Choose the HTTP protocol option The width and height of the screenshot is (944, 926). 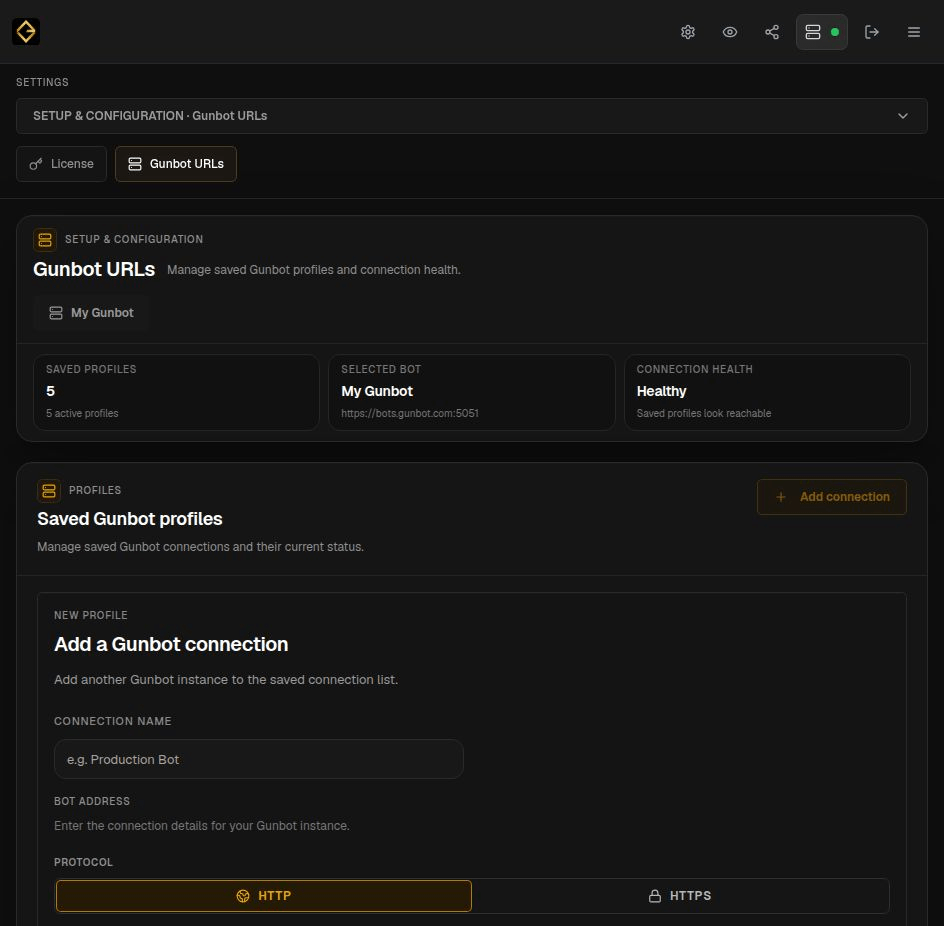tap(264, 895)
